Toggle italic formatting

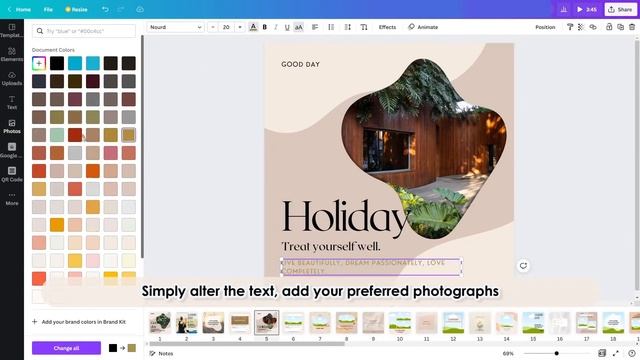276,27
